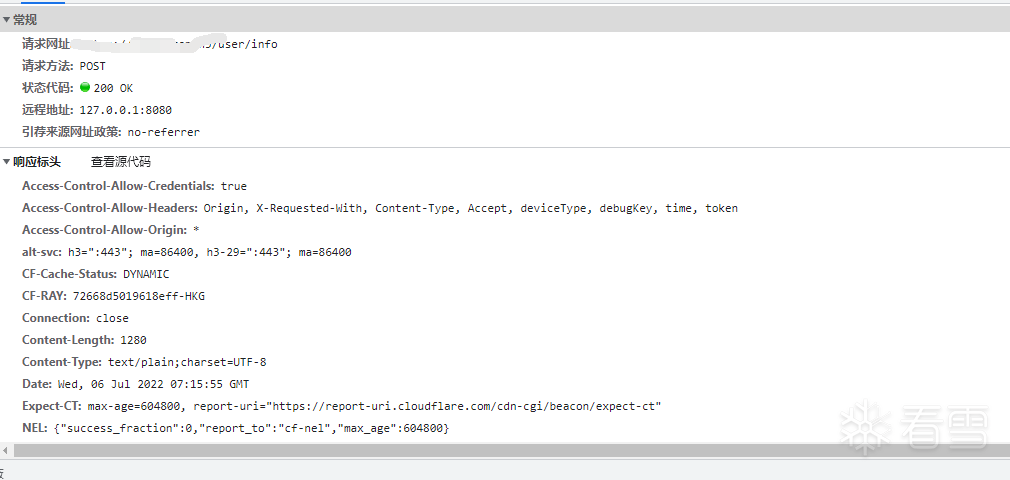The width and height of the screenshot is (1010, 480).
Task: Click the remote address 127.0.0.1:8080 value
Action: (x=125, y=110)
